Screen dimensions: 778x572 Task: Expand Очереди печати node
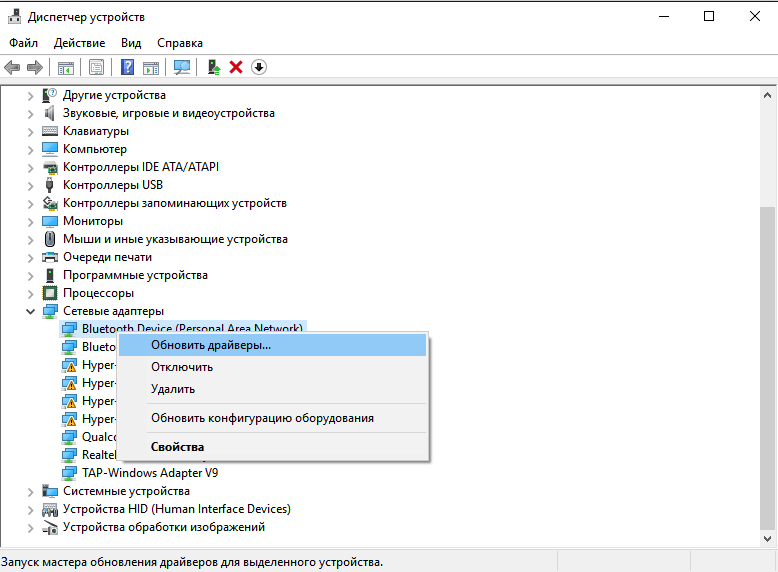click(31, 257)
